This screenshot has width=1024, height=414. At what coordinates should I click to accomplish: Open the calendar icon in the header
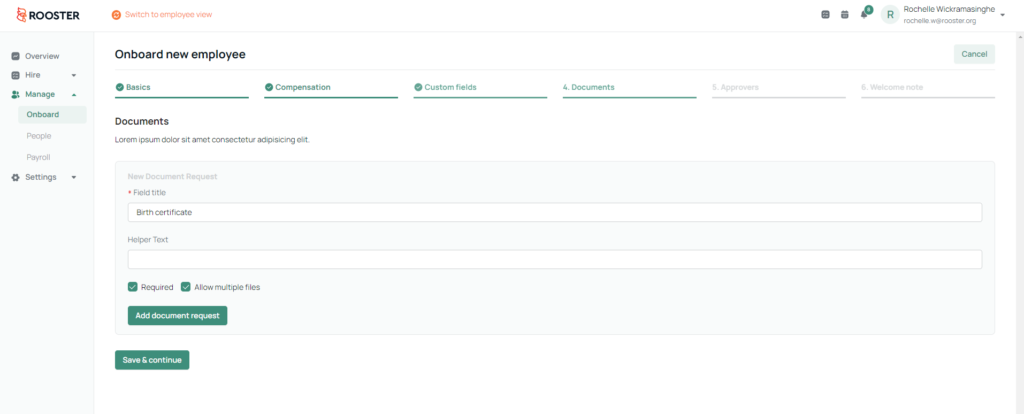tap(844, 14)
